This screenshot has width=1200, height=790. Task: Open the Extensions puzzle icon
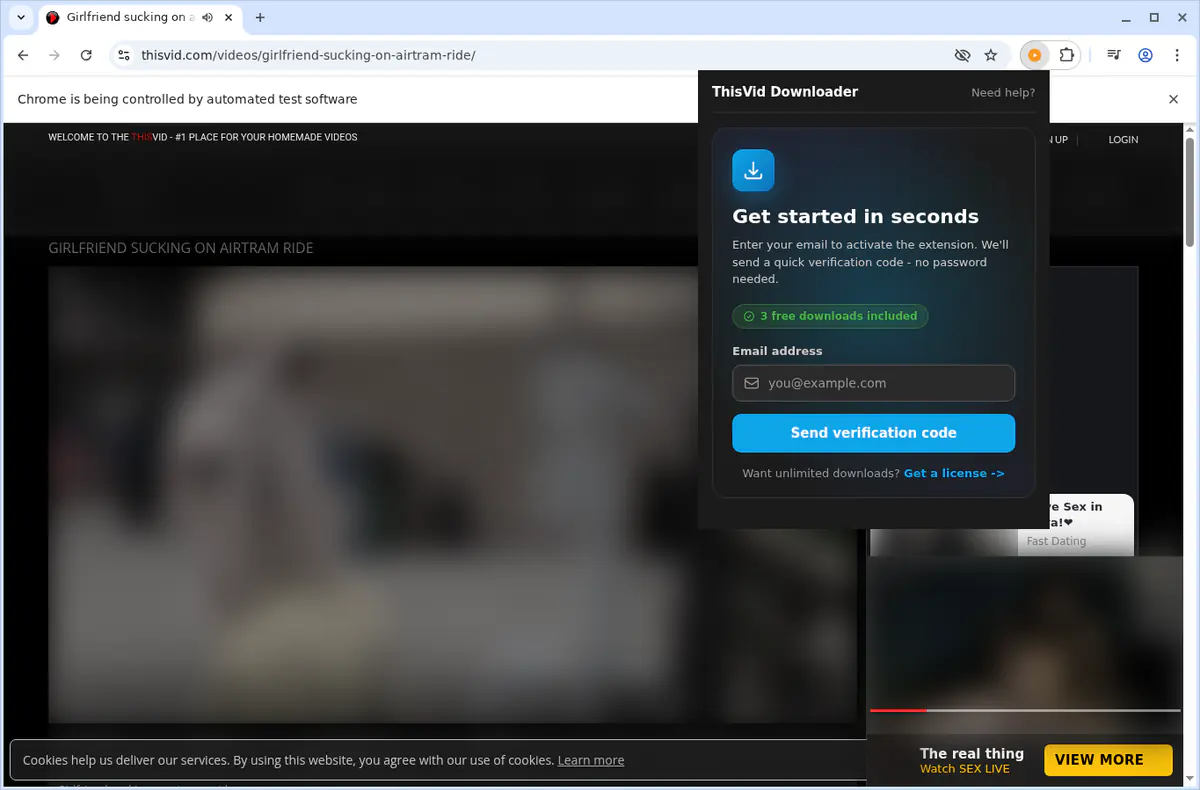coord(1066,55)
